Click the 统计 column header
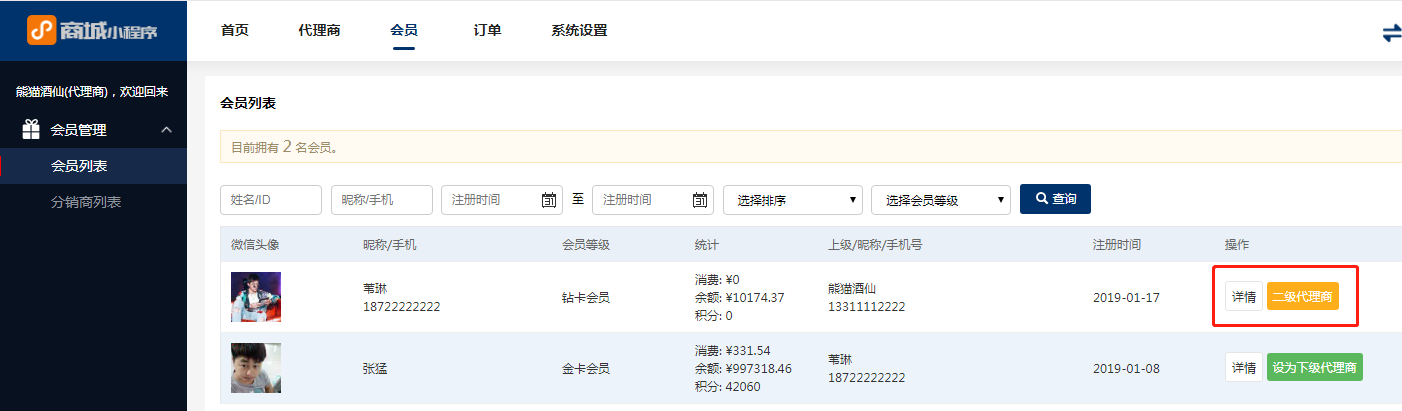 (x=707, y=245)
